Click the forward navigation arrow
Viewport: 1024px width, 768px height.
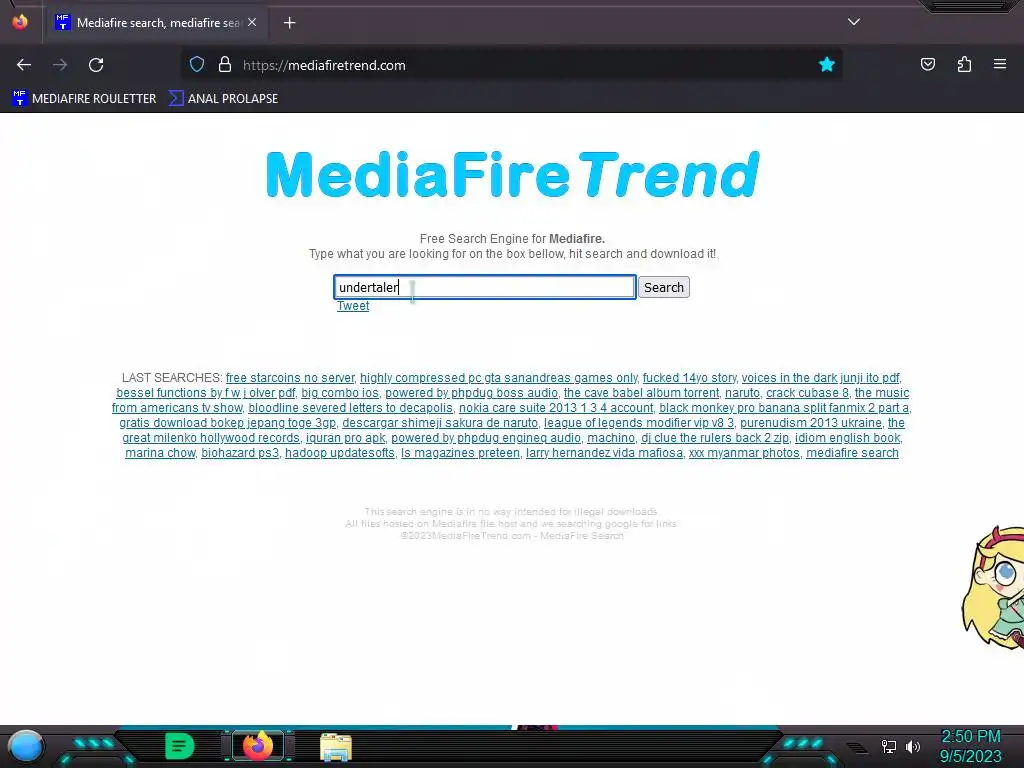[60, 65]
